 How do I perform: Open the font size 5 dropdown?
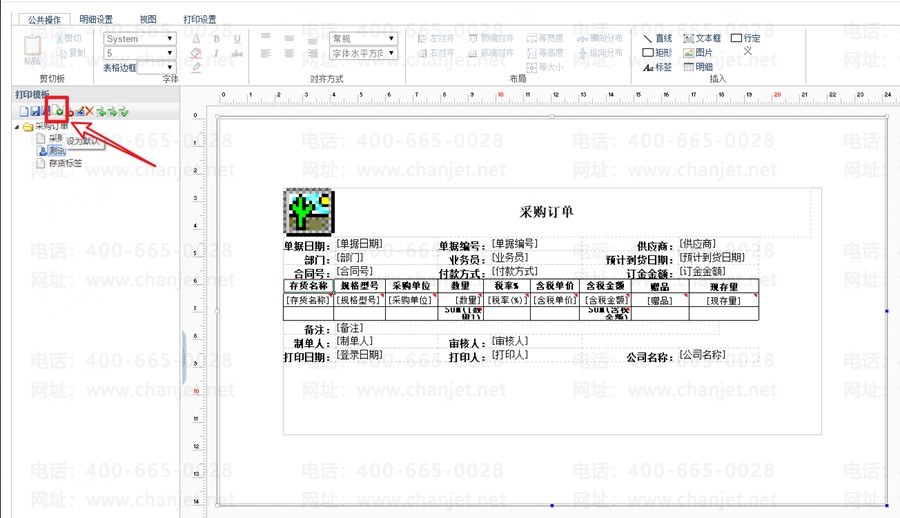(x=170, y=53)
